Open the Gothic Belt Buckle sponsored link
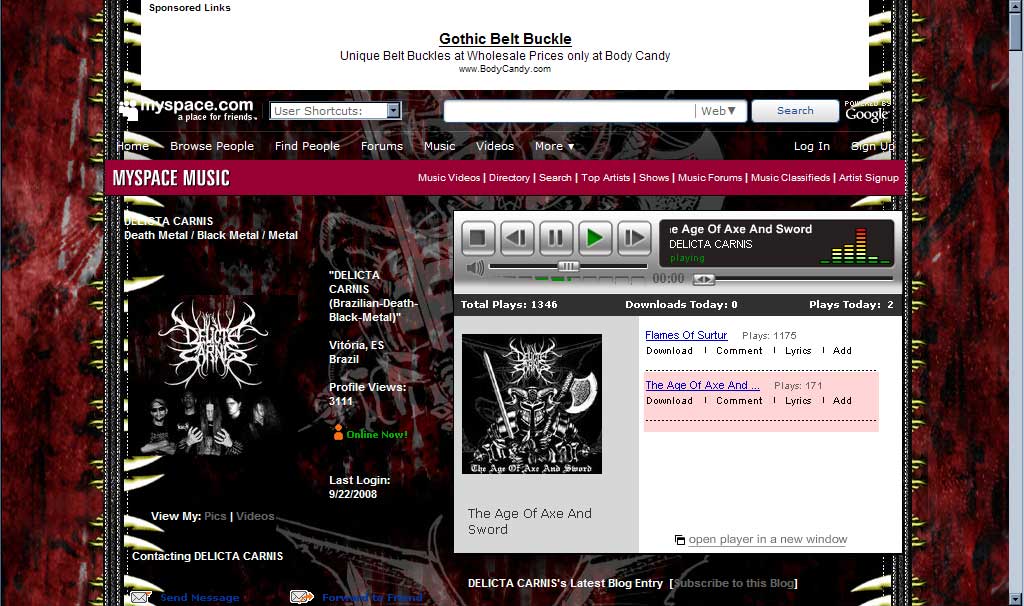This screenshot has width=1024, height=606. tap(505, 39)
